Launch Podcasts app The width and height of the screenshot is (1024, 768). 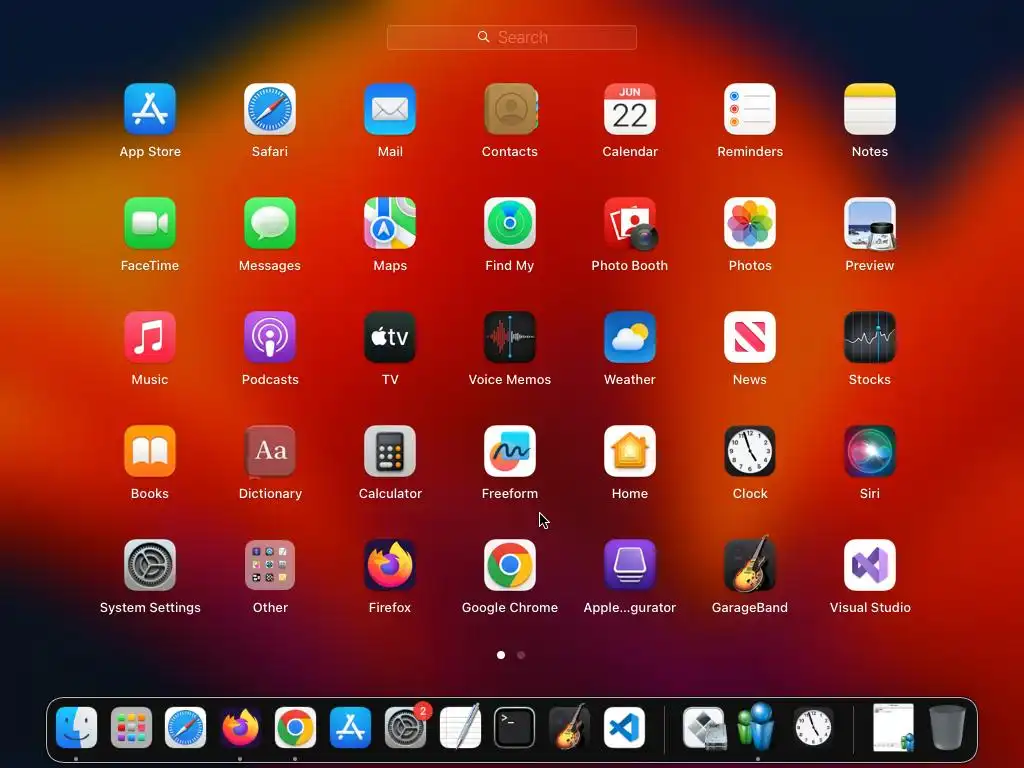click(270, 337)
